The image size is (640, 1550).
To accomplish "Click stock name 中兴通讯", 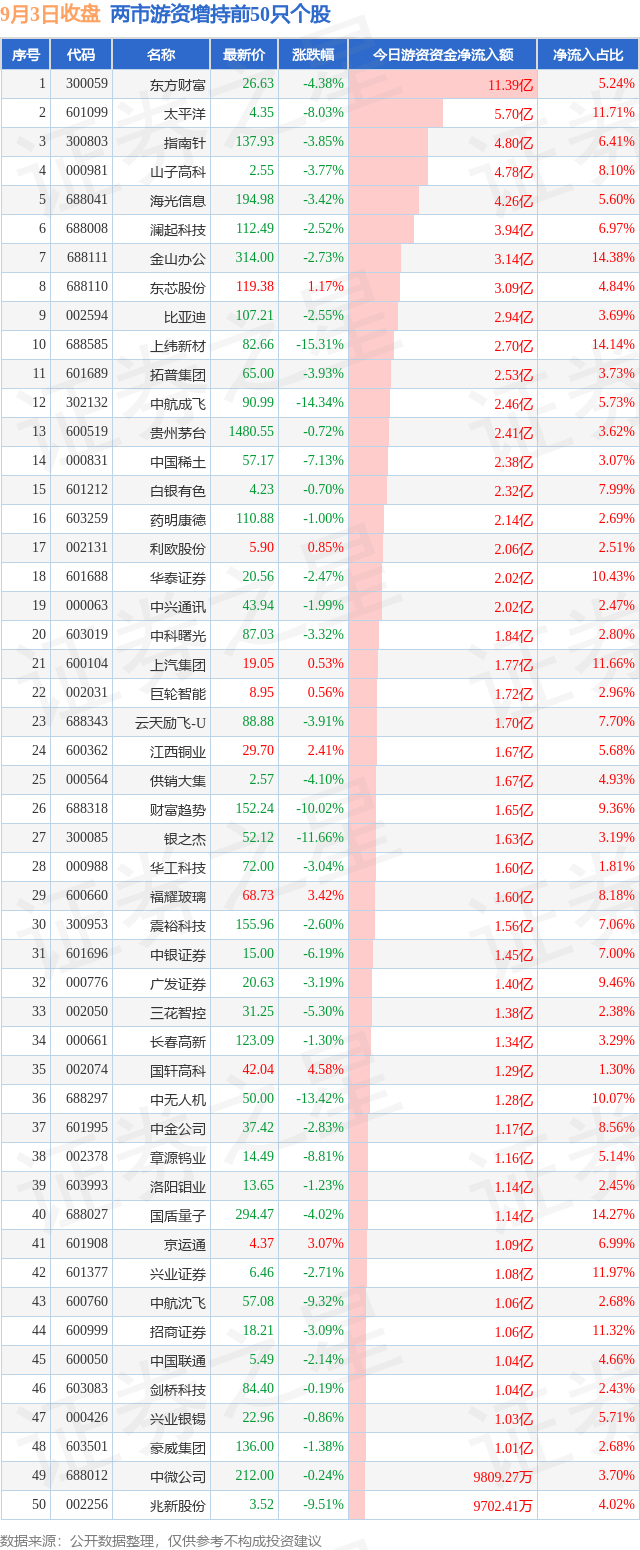I will tap(178, 606).
